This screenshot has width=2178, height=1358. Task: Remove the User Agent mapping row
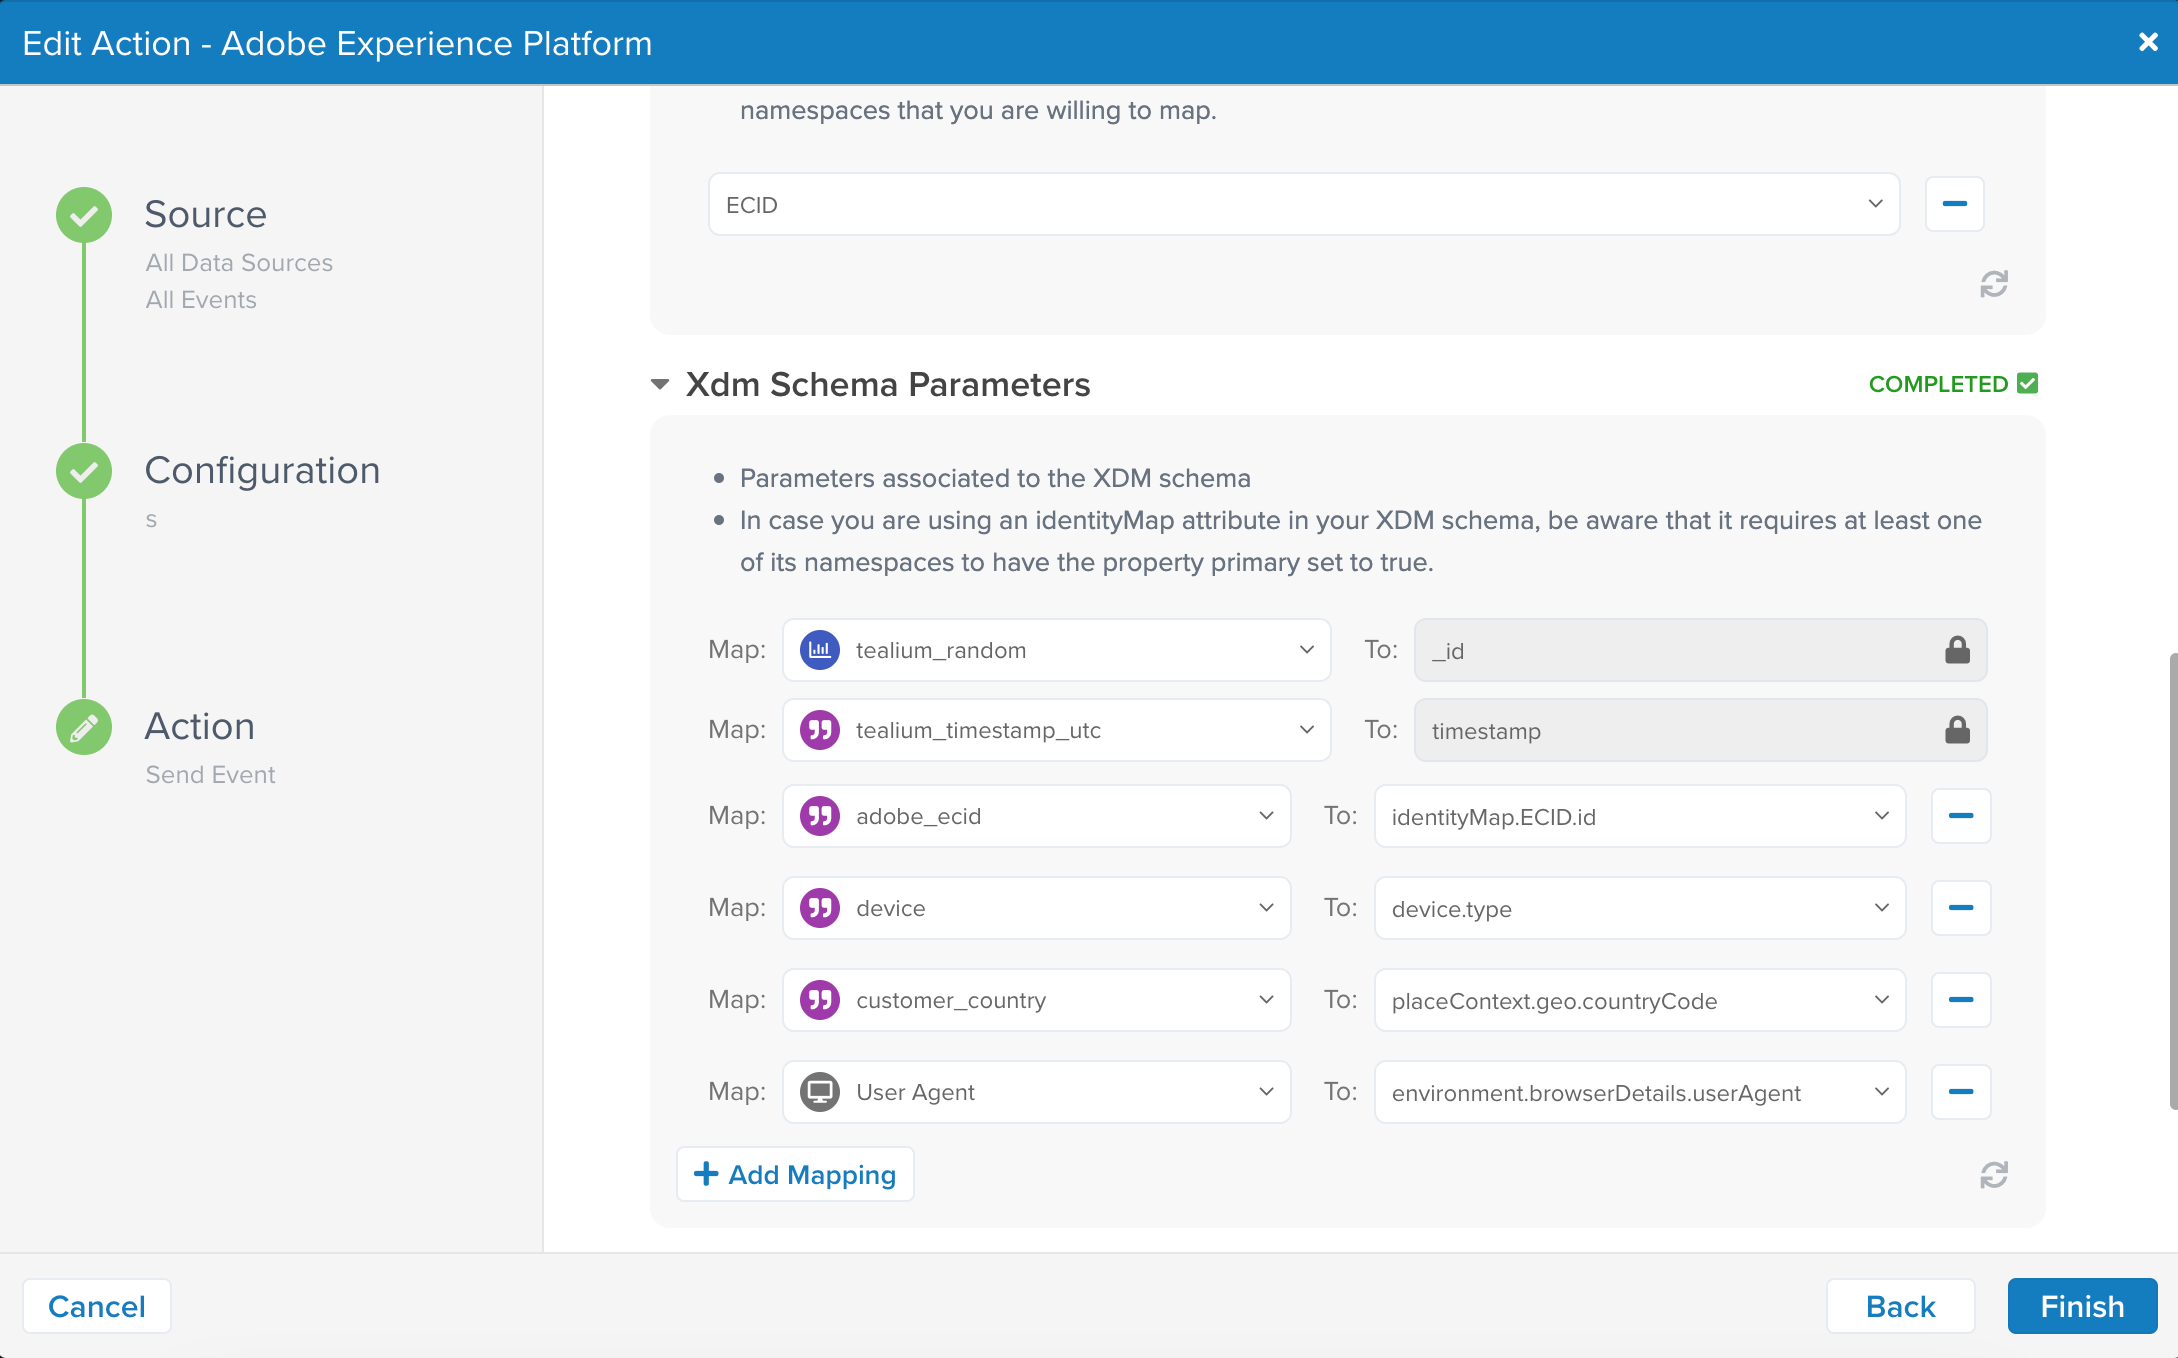(x=1960, y=1092)
